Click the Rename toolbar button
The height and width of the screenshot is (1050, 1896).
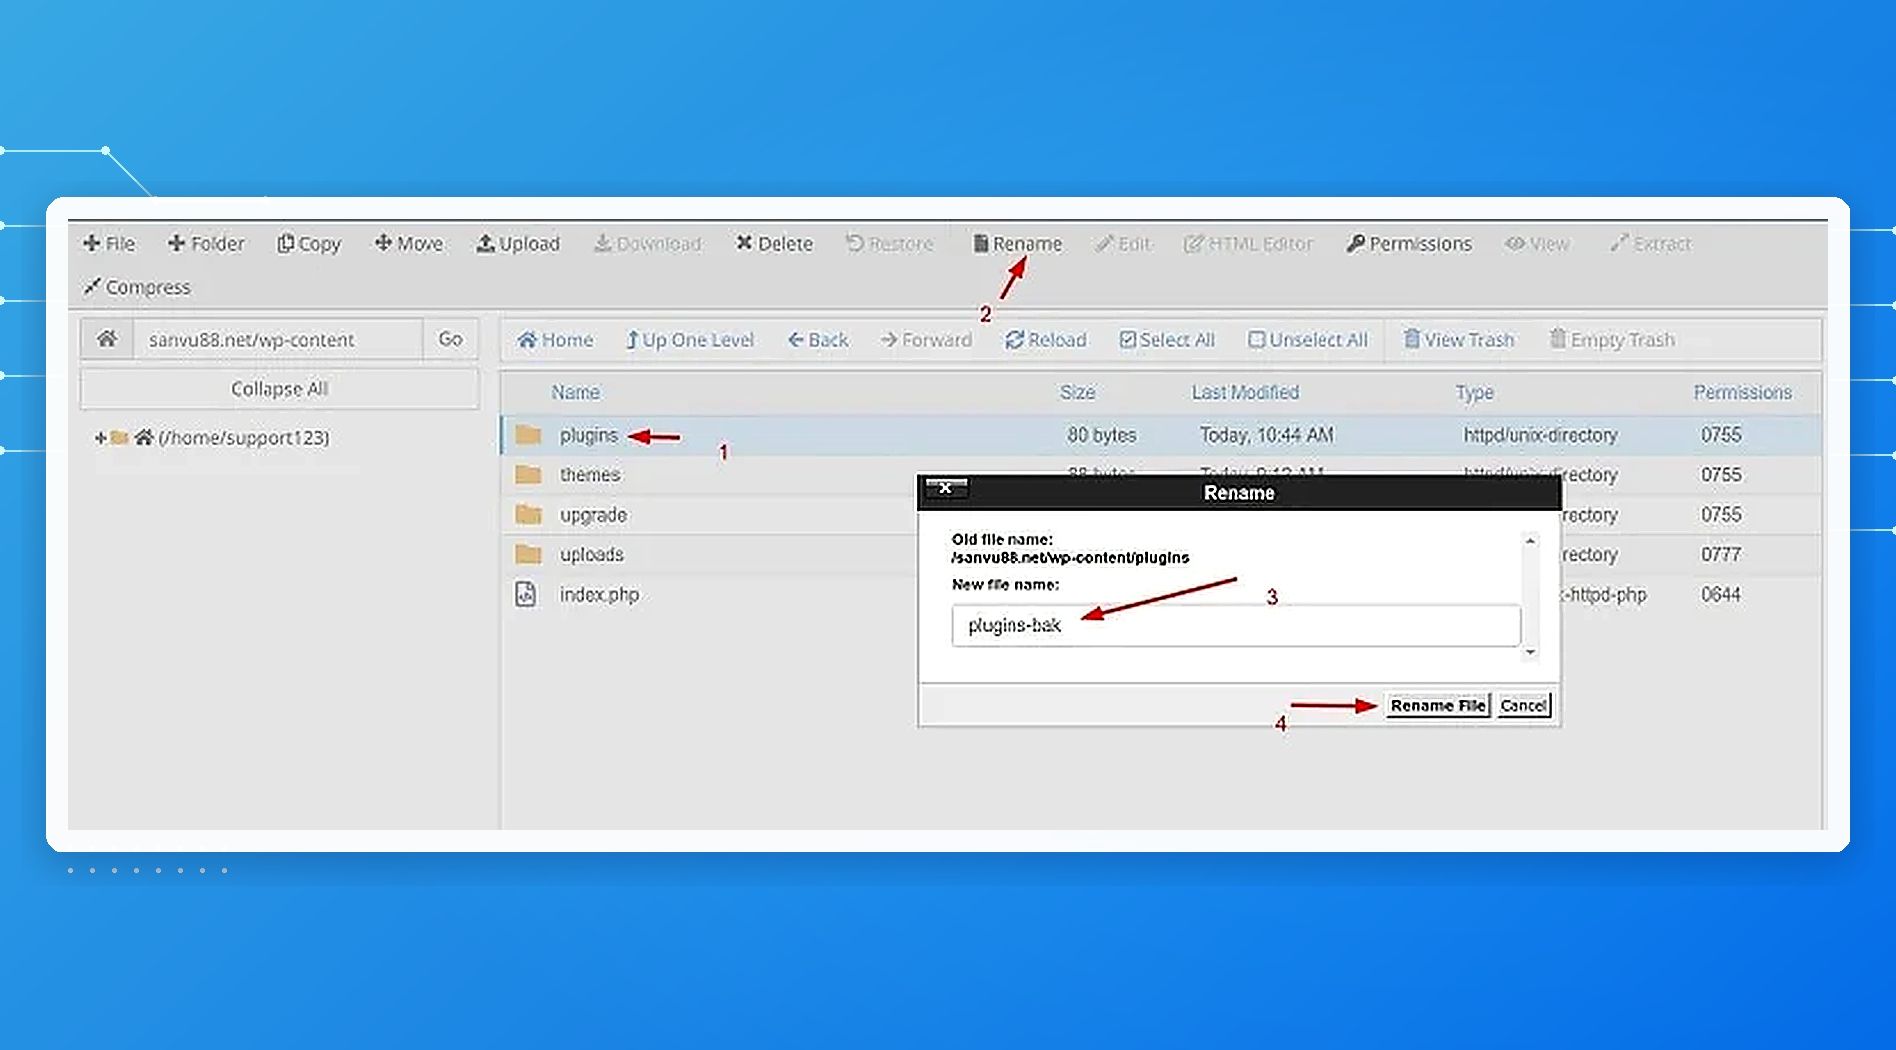click(1018, 243)
